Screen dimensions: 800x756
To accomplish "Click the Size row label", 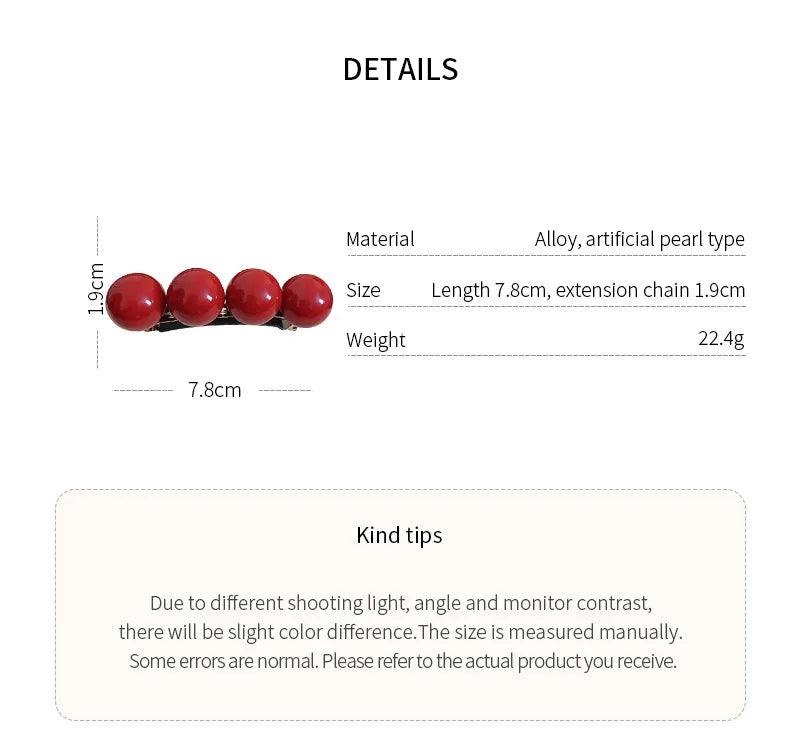I will pos(363,290).
